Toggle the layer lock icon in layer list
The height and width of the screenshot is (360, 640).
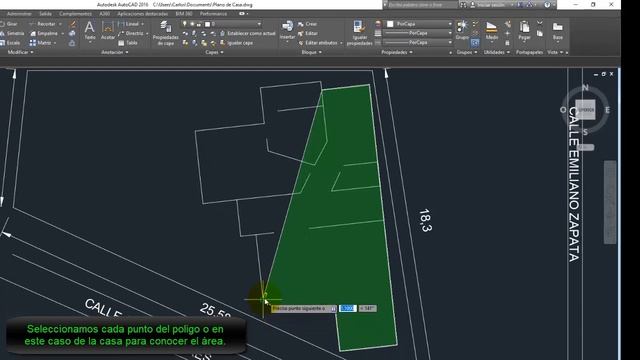(199, 24)
